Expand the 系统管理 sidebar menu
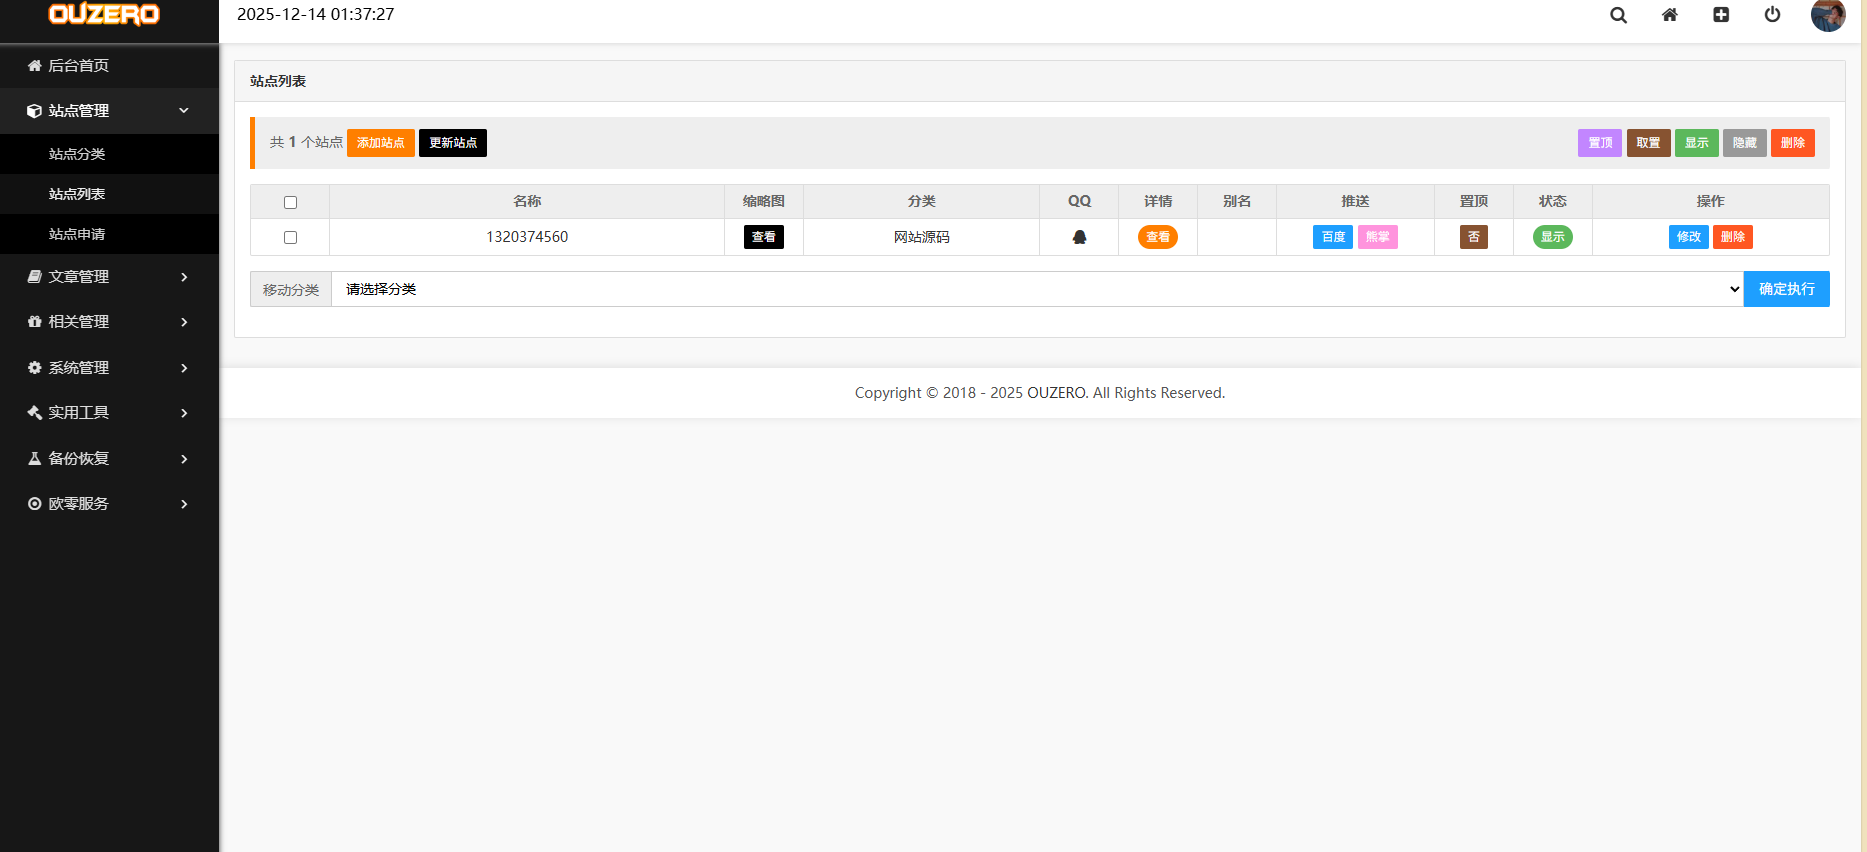The width and height of the screenshot is (1867, 852). point(108,368)
